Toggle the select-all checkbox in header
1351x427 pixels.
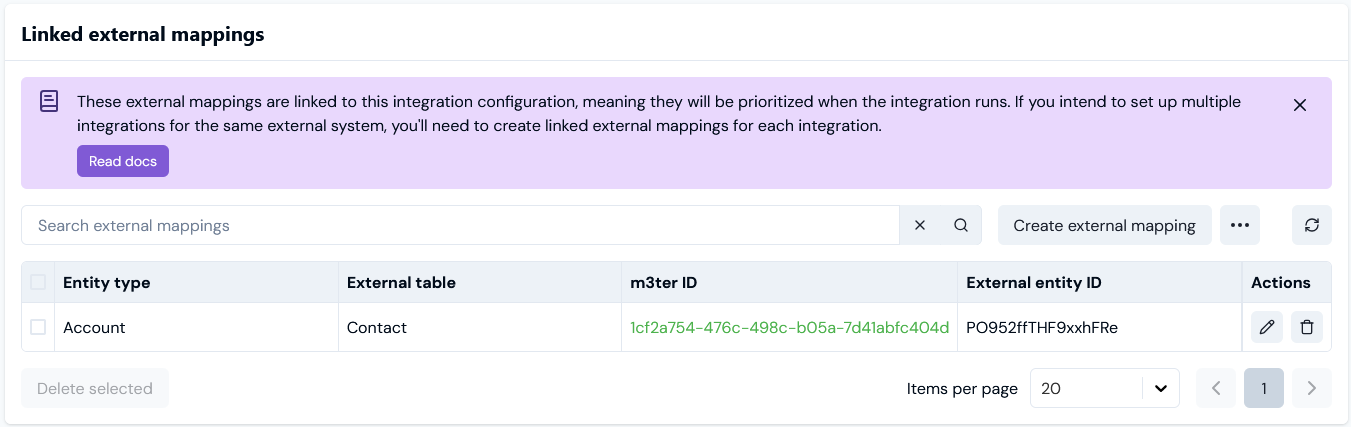point(38,282)
